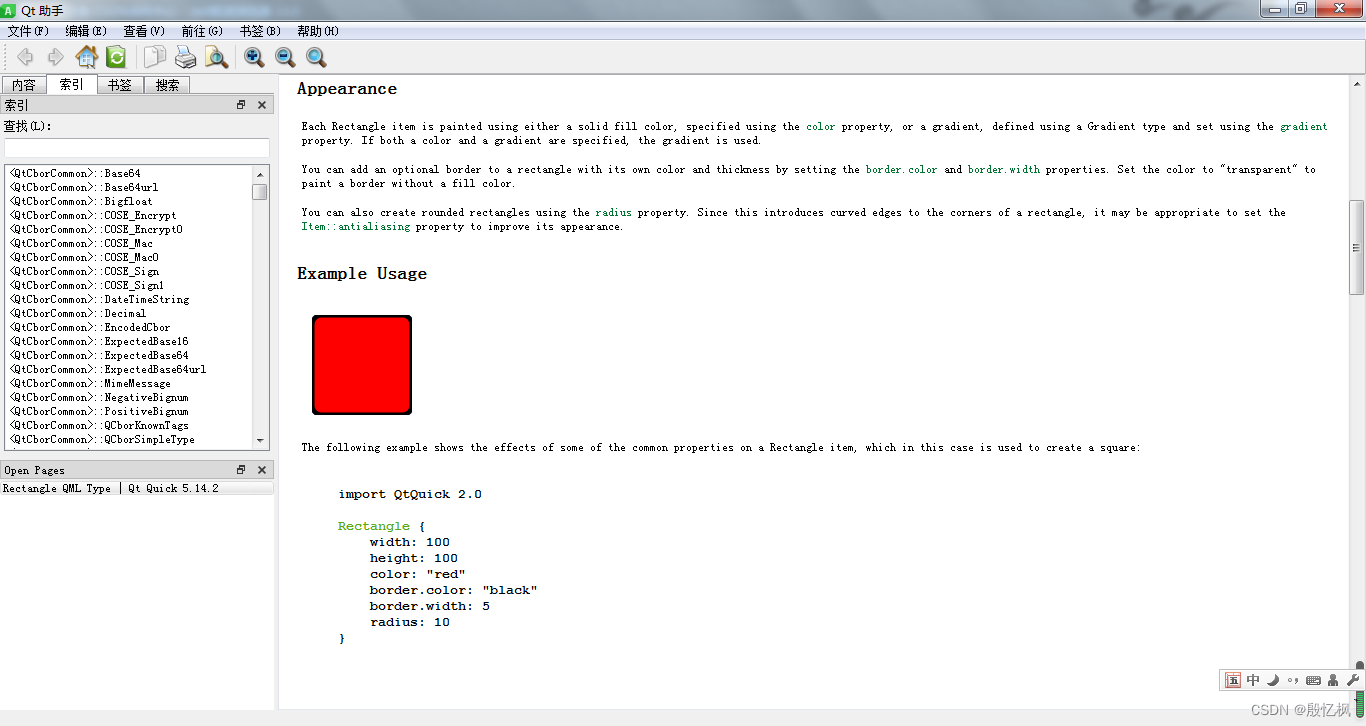
Task: Sync with table of contents icon
Action: [x=116, y=57]
